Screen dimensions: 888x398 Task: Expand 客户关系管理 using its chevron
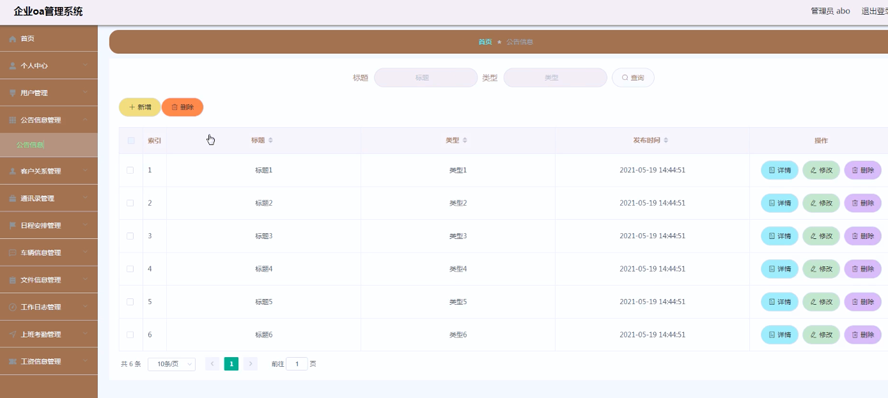click(x=86, y=171)
